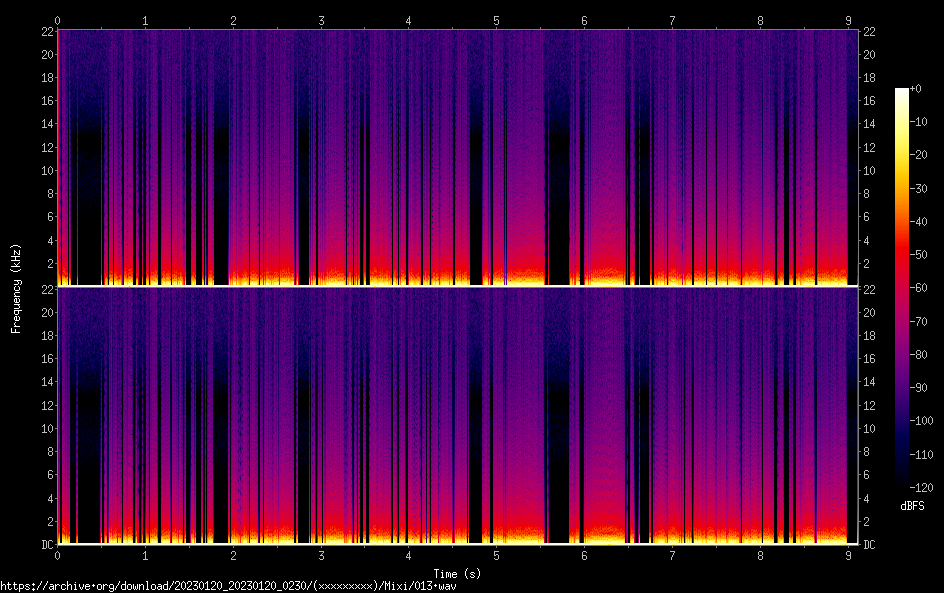Click the 3 second tick on the top time axis
Screen dimensions: 944x593
pos(321,20)
